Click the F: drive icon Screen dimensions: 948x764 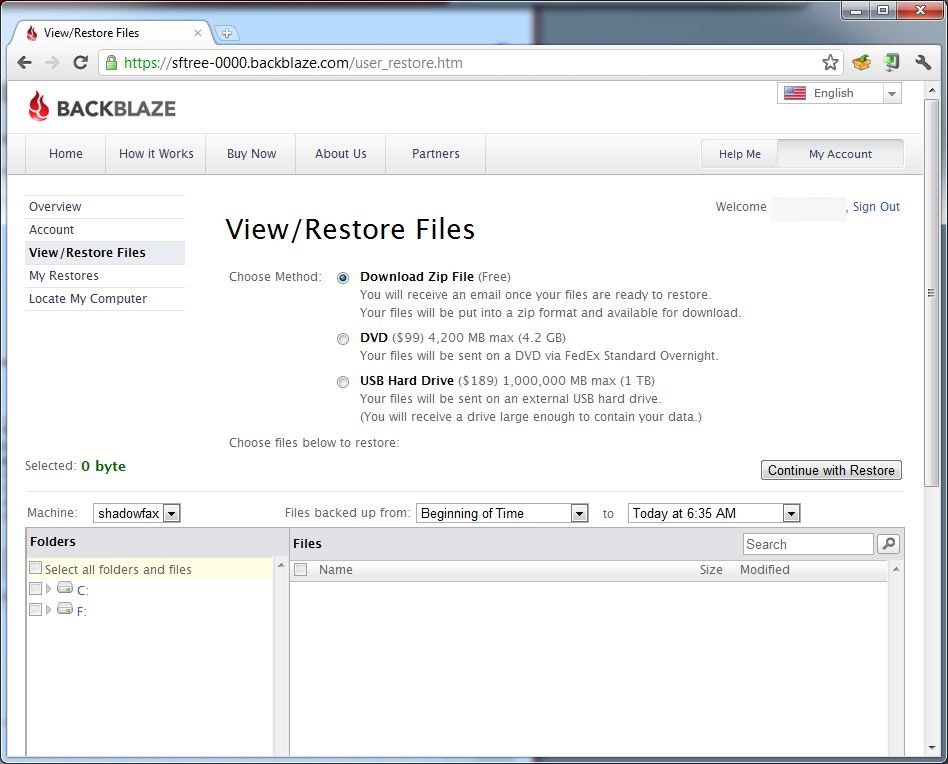tap(65, 609)
